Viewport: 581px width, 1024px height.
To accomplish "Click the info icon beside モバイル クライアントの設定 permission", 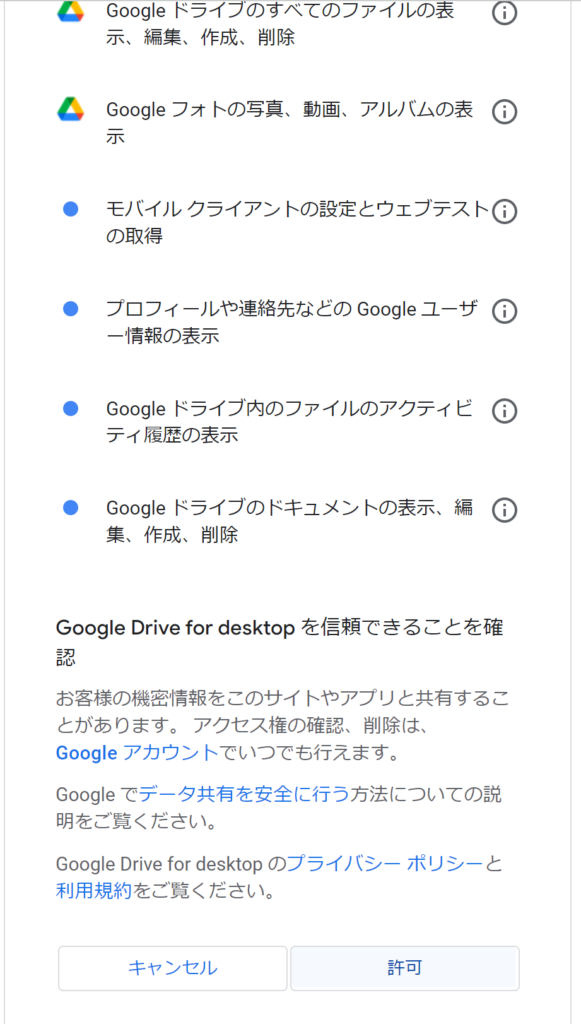I will click(x=505, y=211).
